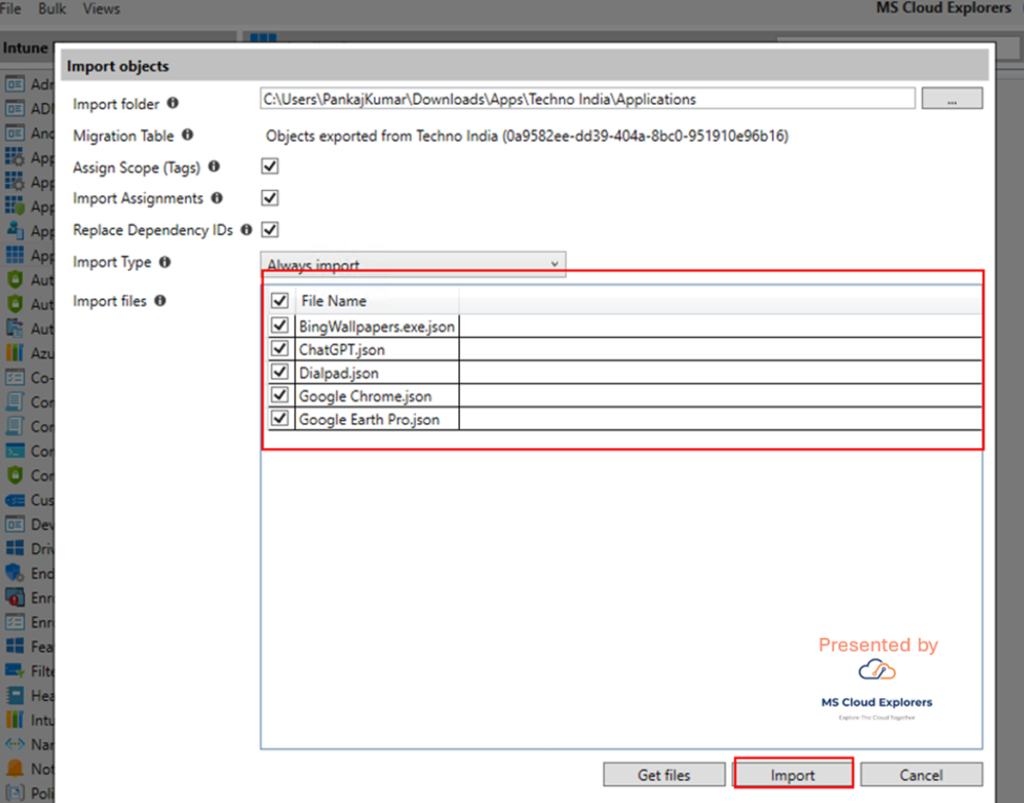Select the Google Chrome.json file name

365,396
